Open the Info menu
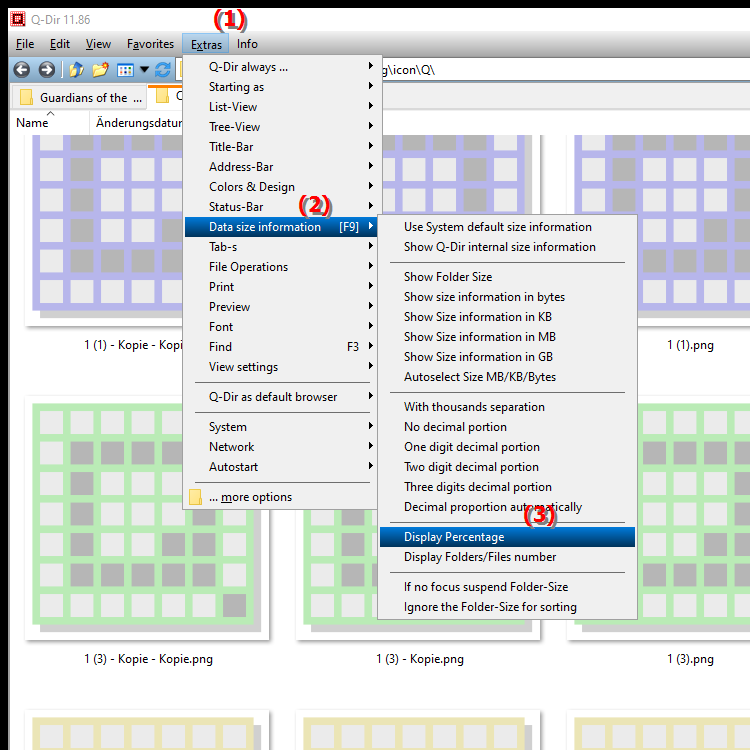 pyautogui.click(x=247, y=44)
